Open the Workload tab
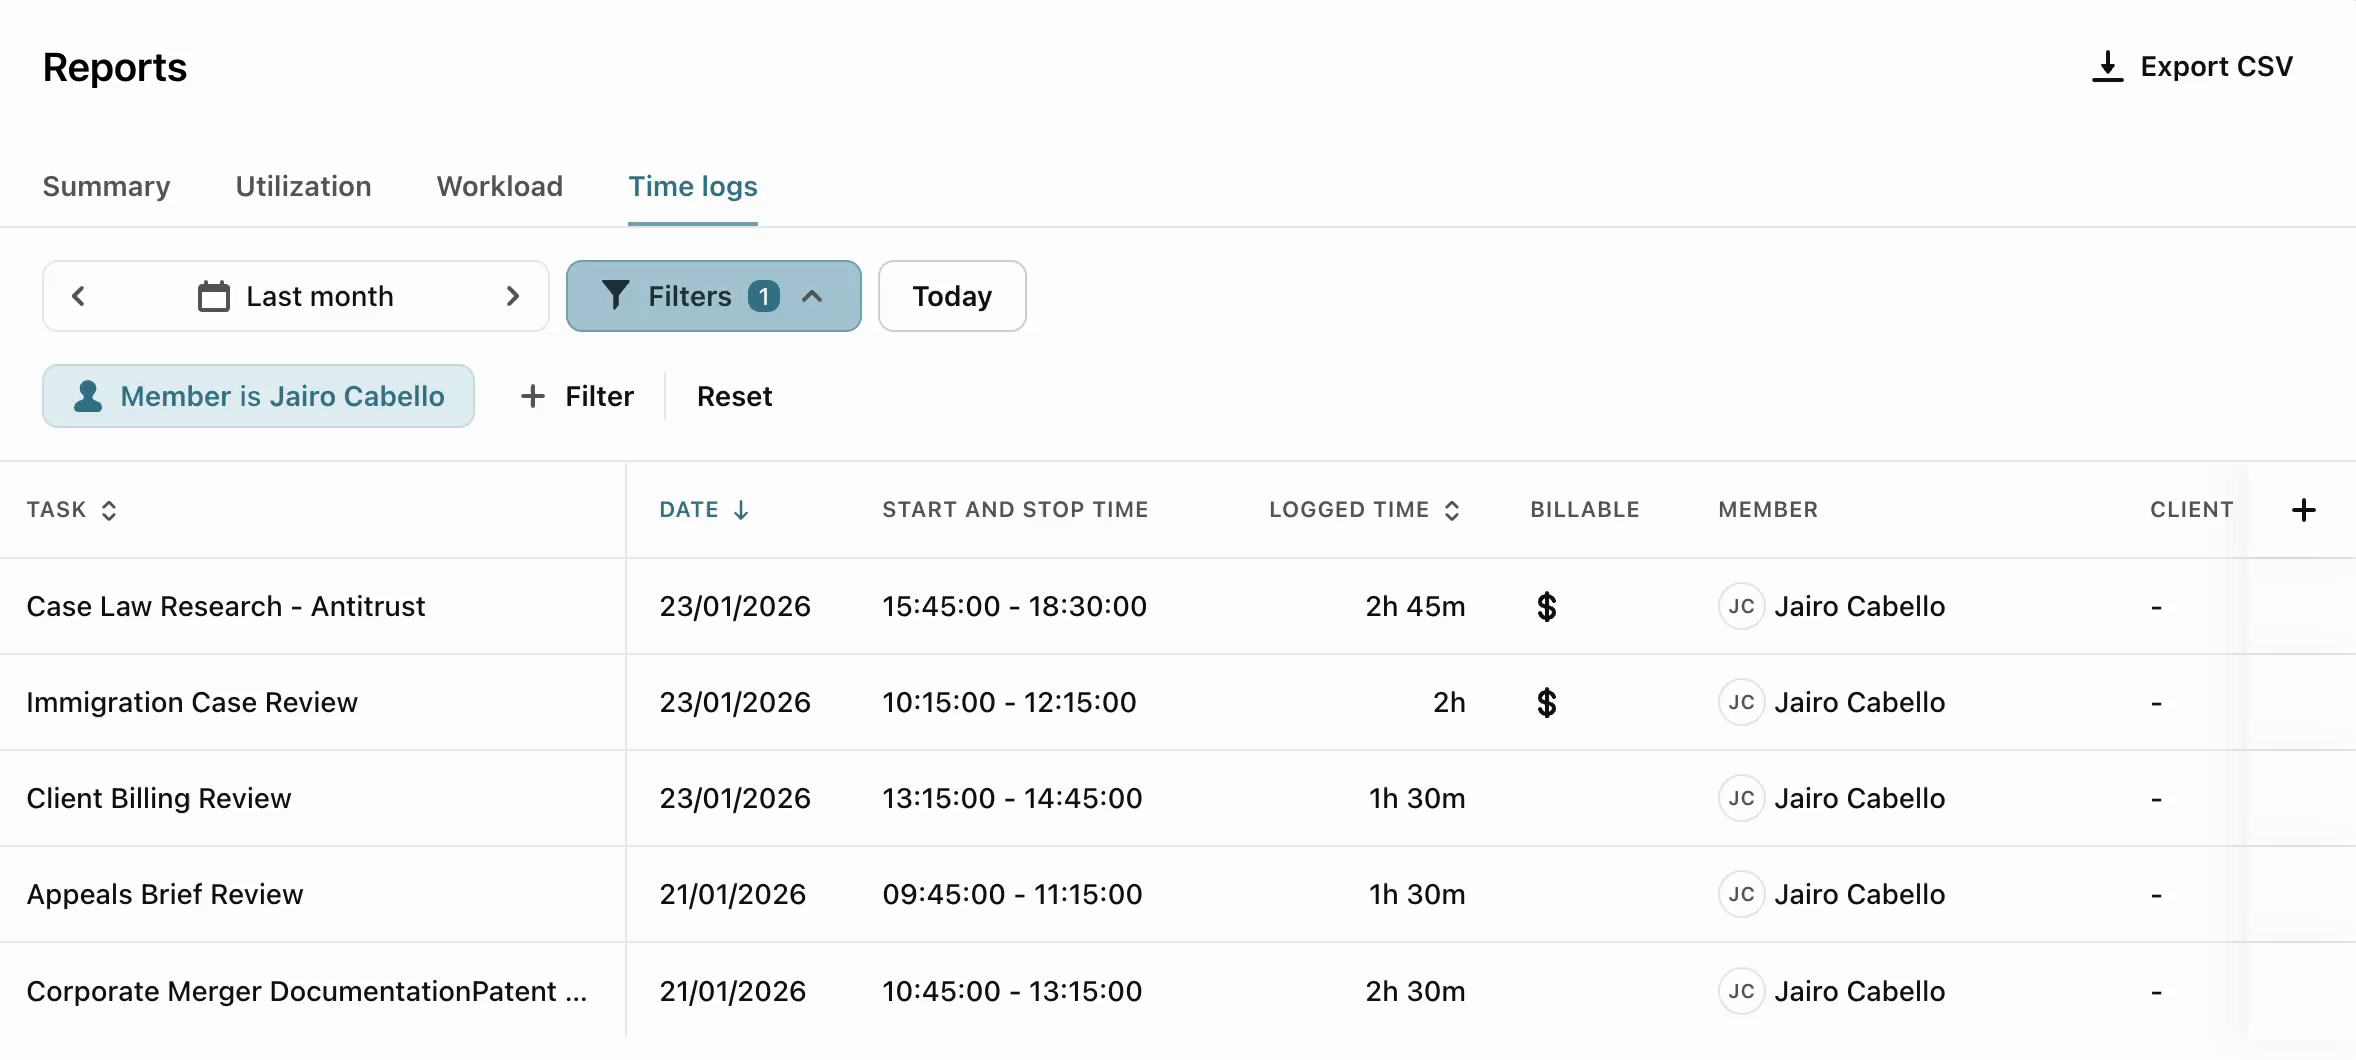Image resolution: width=2356 pixels, height=1060 pixels. (x=499, y=187)
